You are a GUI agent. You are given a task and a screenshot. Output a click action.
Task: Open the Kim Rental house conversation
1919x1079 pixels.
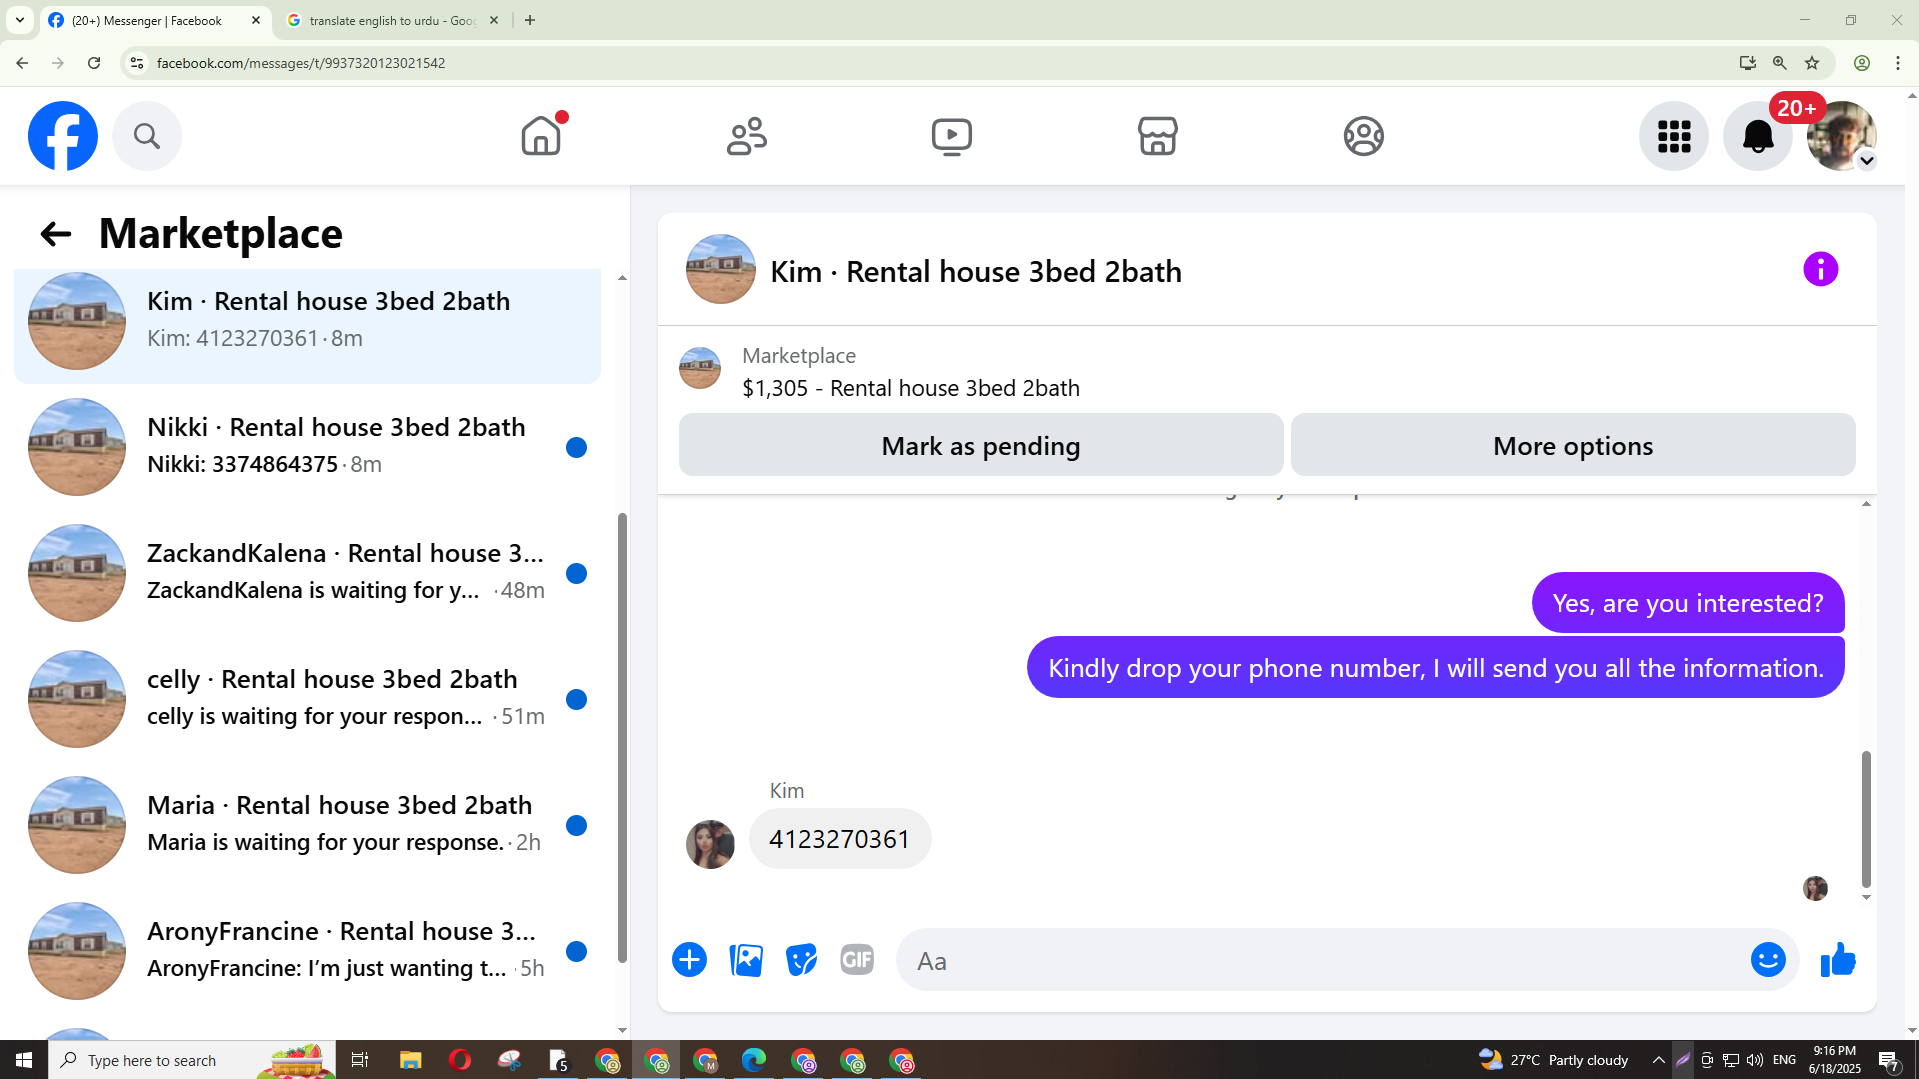[308, 322]
